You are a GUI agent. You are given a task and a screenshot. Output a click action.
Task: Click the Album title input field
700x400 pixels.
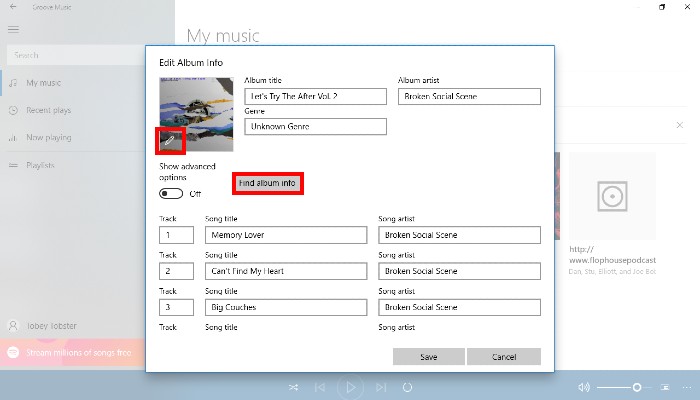tap(315, 97)
